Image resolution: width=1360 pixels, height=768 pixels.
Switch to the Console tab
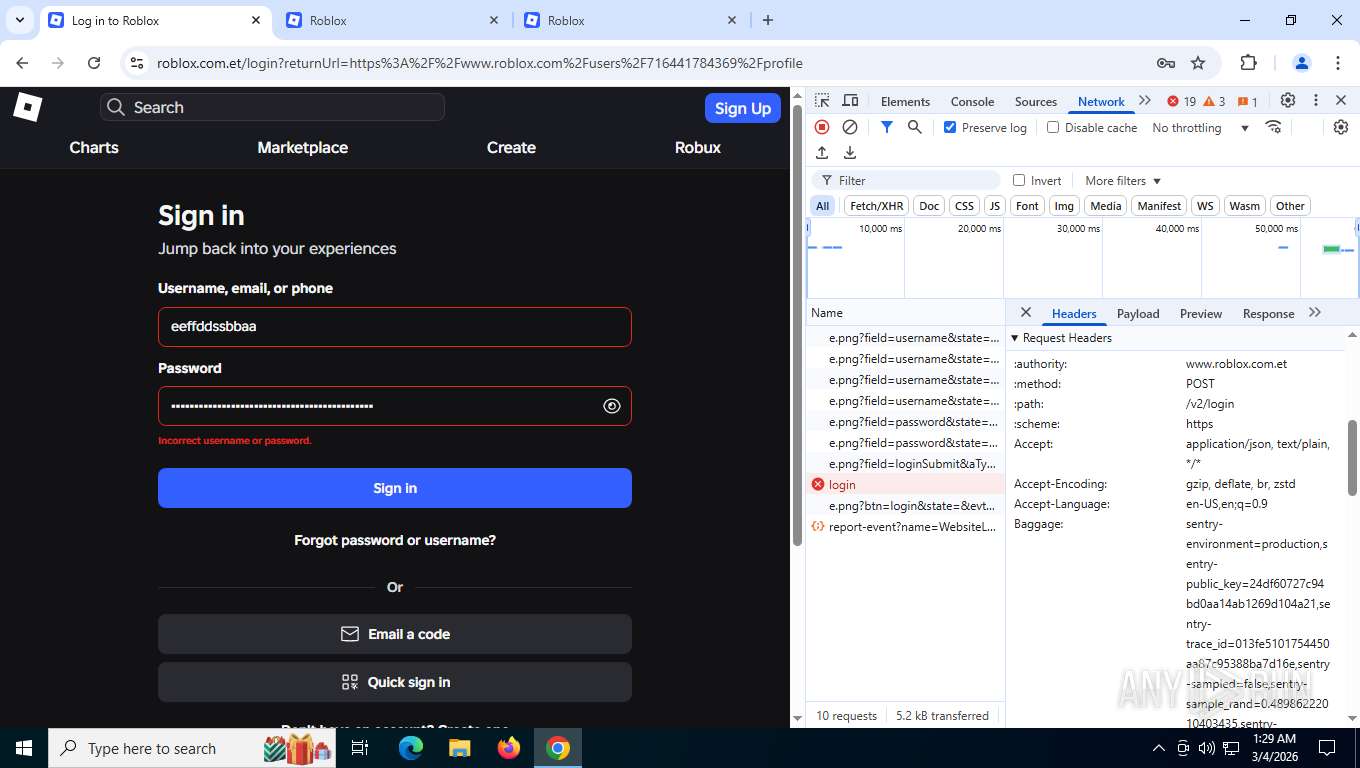click(972, 101)
